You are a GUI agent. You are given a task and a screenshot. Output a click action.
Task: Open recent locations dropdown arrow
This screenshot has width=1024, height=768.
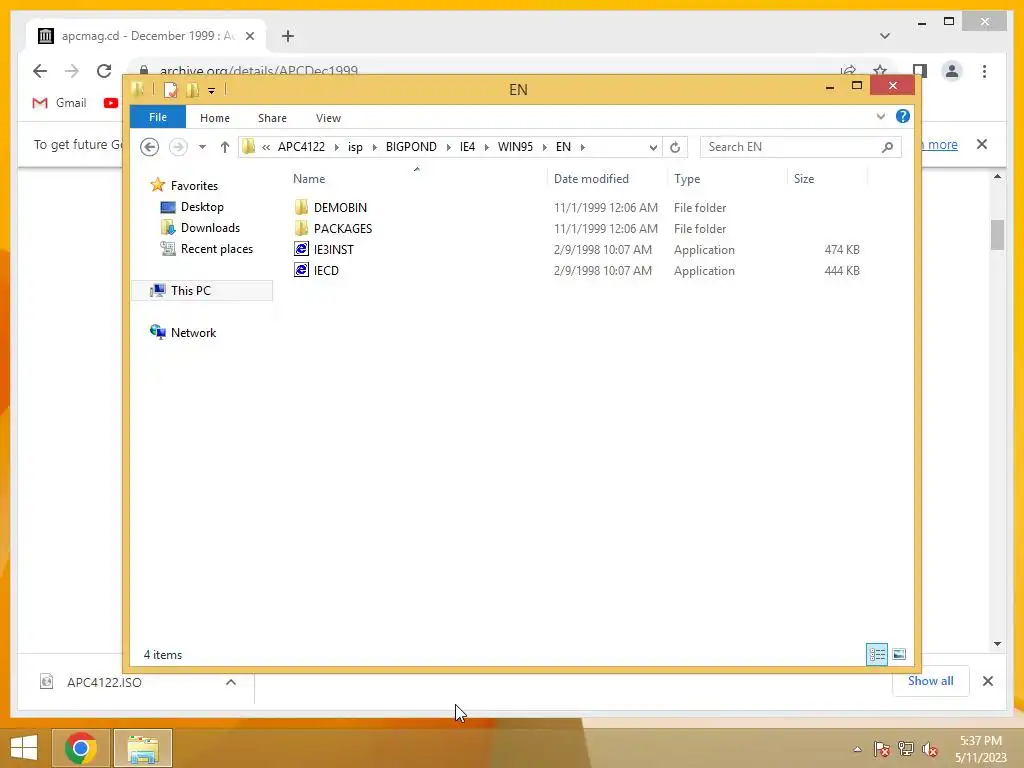point(202,147)
